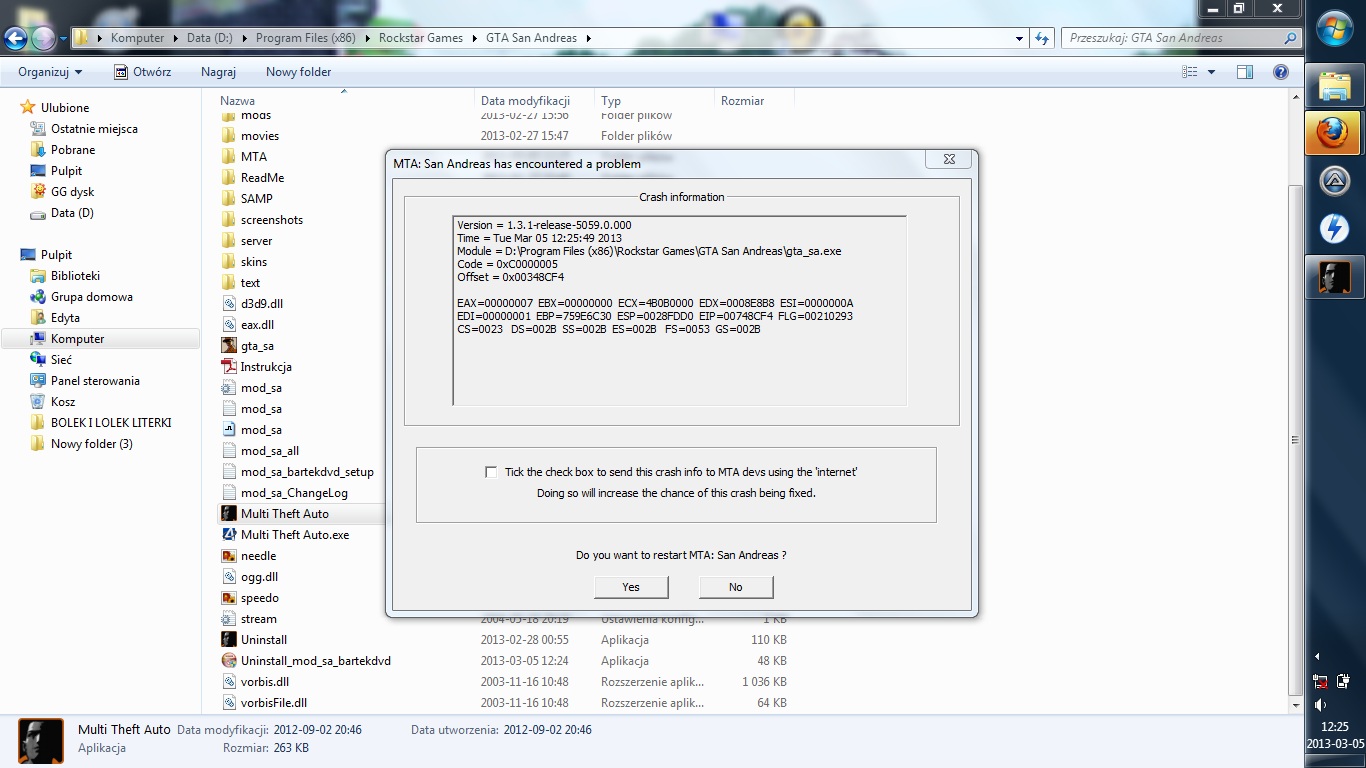The width and height of the screenshot is (1366, 768).
Task: Click the Explorer Forward arrow
Action: coord(43,39)
